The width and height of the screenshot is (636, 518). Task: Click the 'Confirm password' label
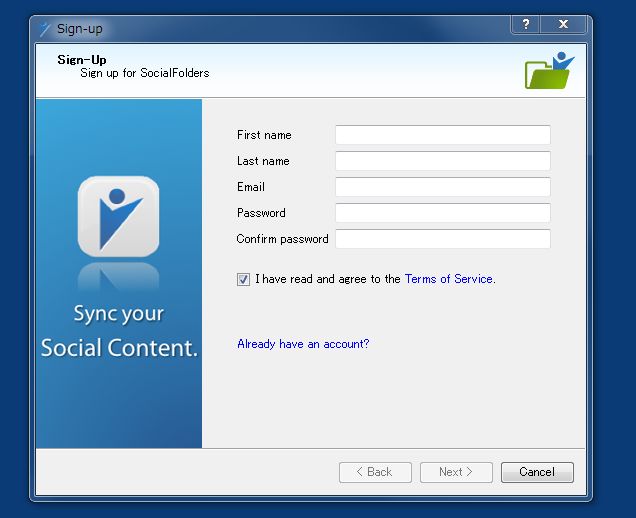282,239
